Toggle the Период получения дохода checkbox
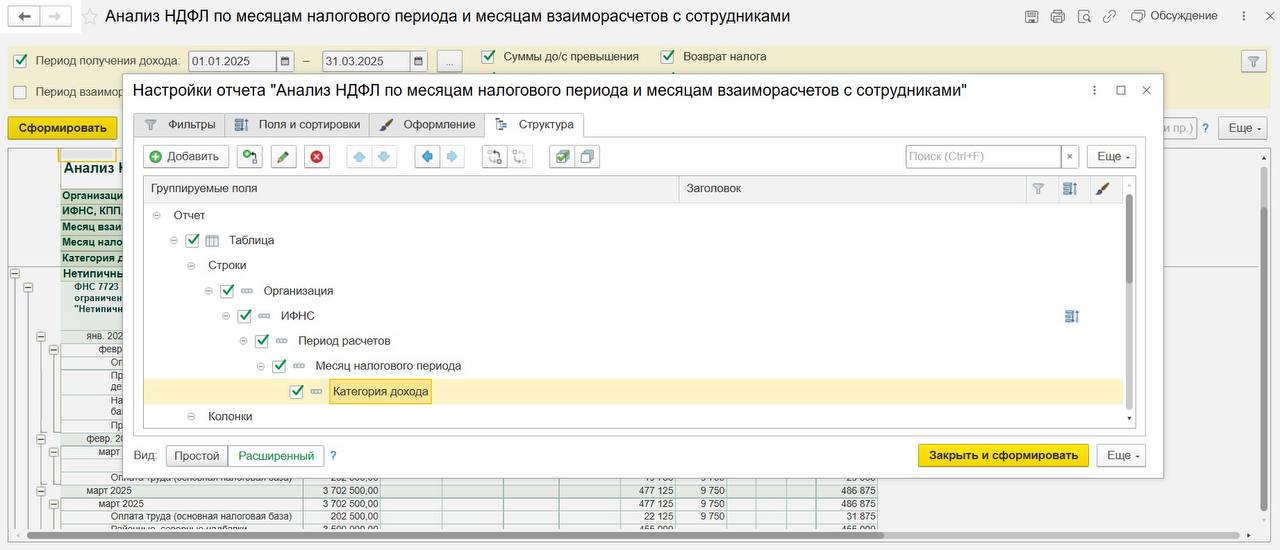 (x=20, y=60)
